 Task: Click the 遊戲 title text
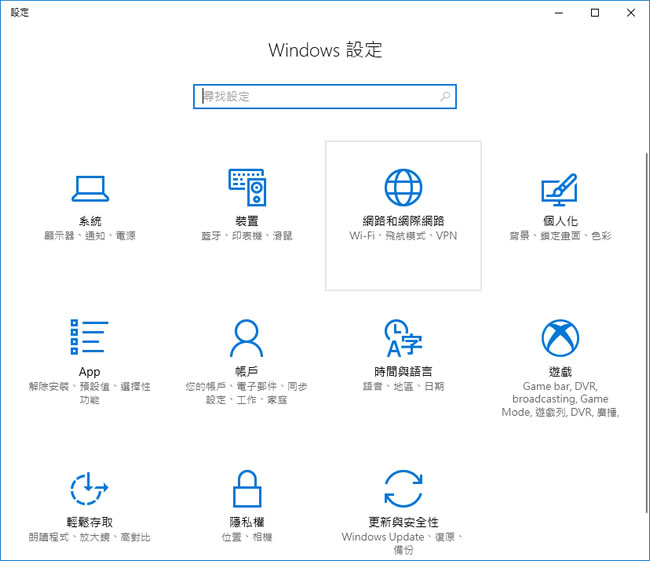560,372
